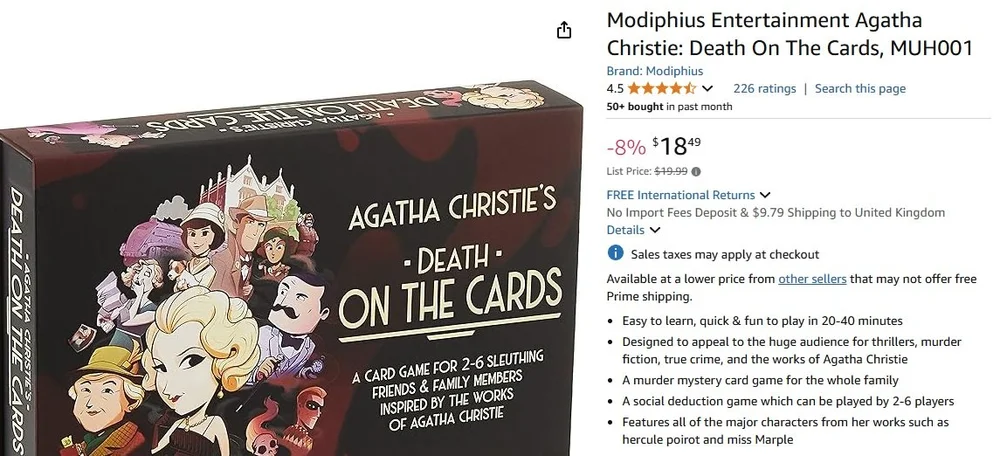Click the FREE International Returns text
The width and height of the screenshot is (1000, 456).
[680, 195]
